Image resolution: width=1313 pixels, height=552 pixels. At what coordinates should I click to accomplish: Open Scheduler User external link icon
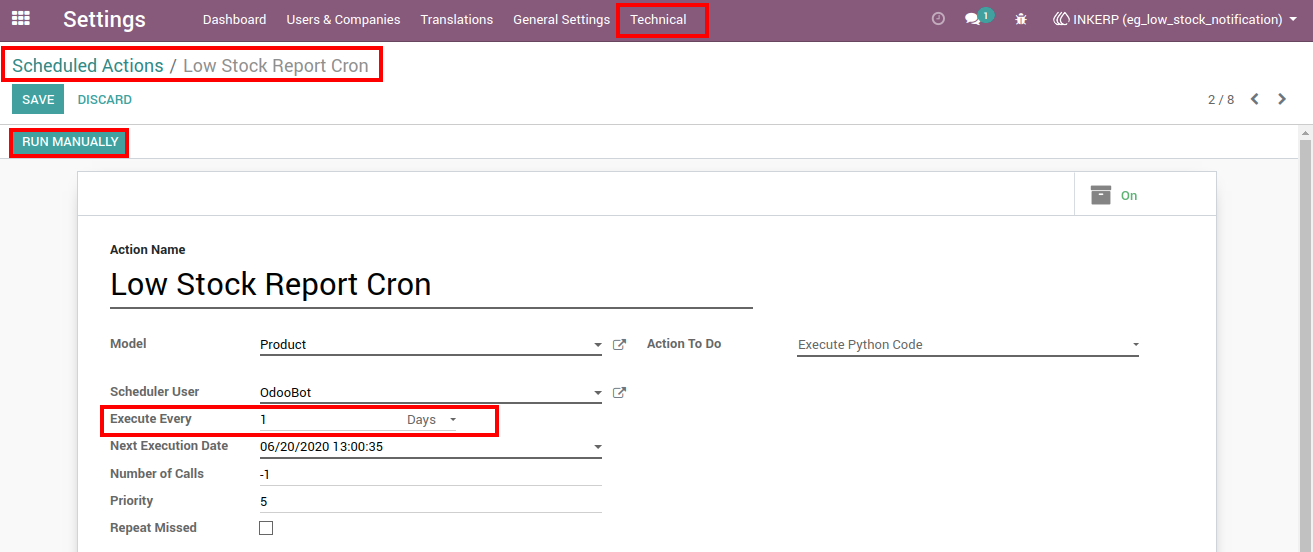[x=619, y=393]
